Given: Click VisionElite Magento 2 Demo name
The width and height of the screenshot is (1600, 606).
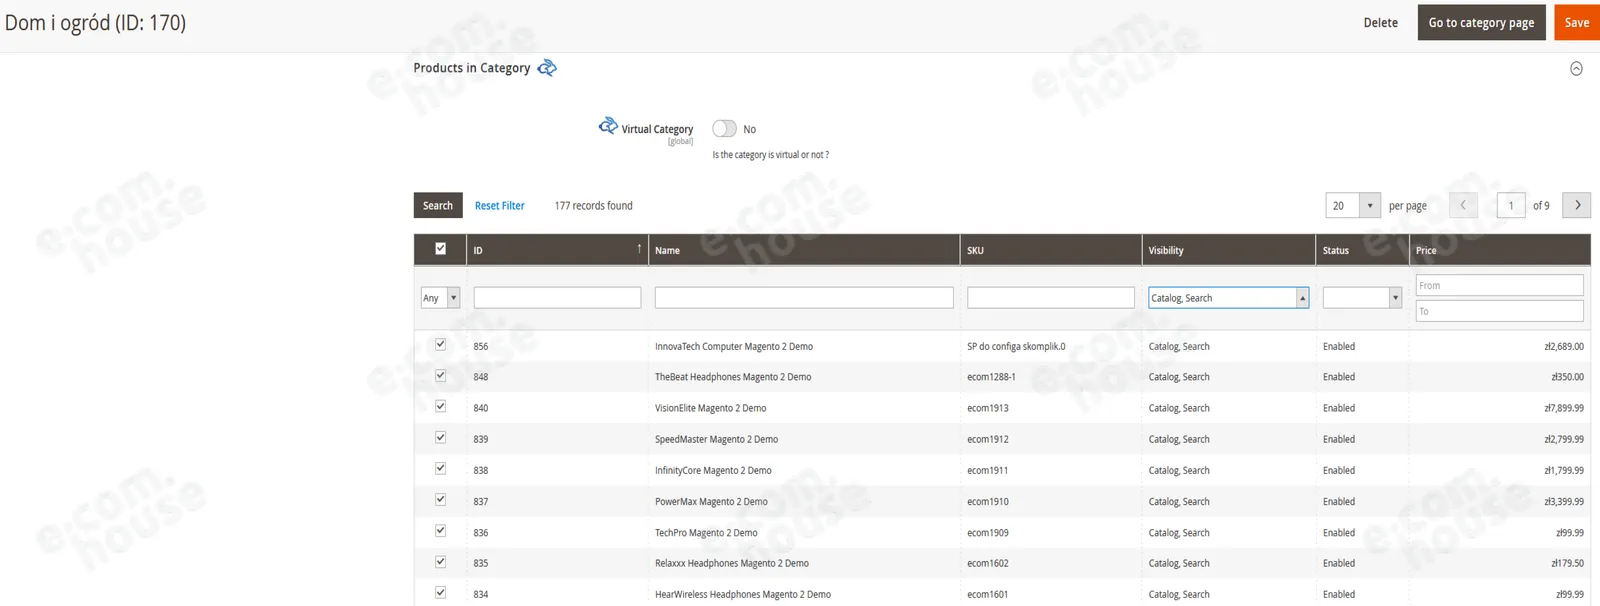Looking at the screenshot, I should [x=711, y=408].
